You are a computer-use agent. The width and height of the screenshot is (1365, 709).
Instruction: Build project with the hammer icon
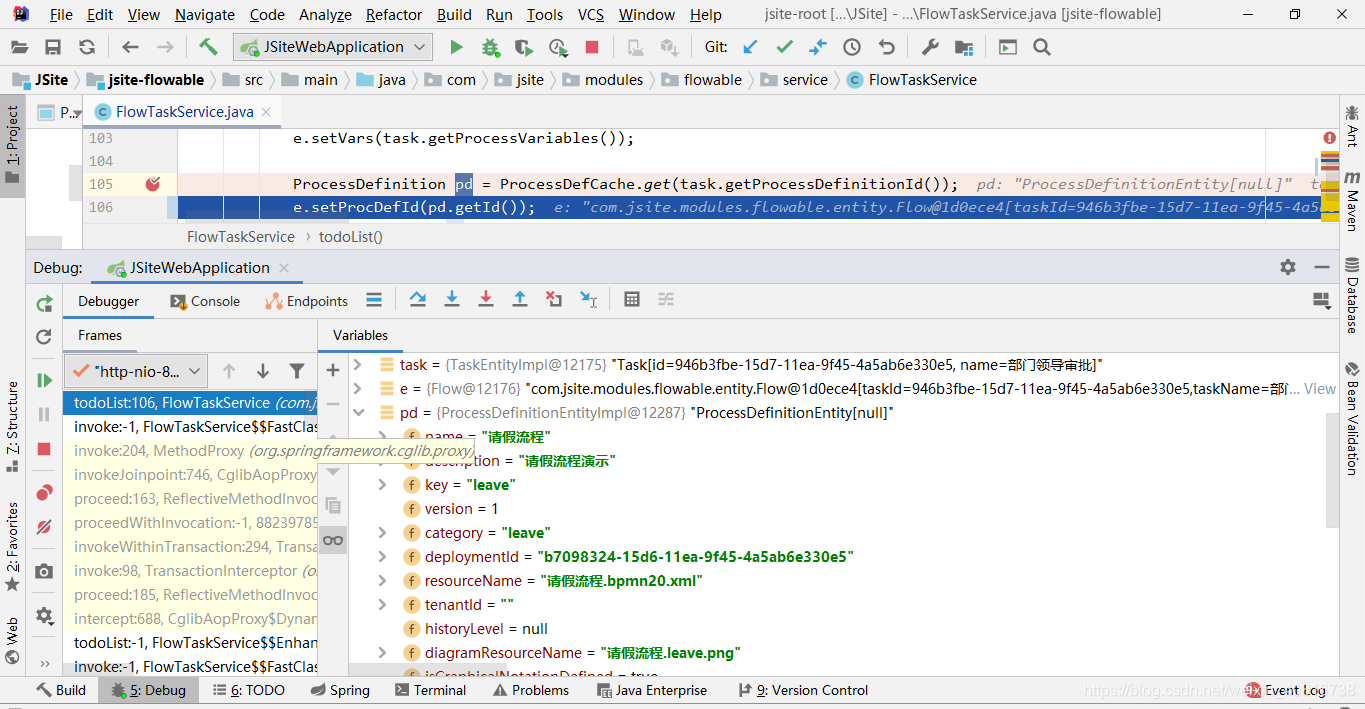(x=208, y=47)
